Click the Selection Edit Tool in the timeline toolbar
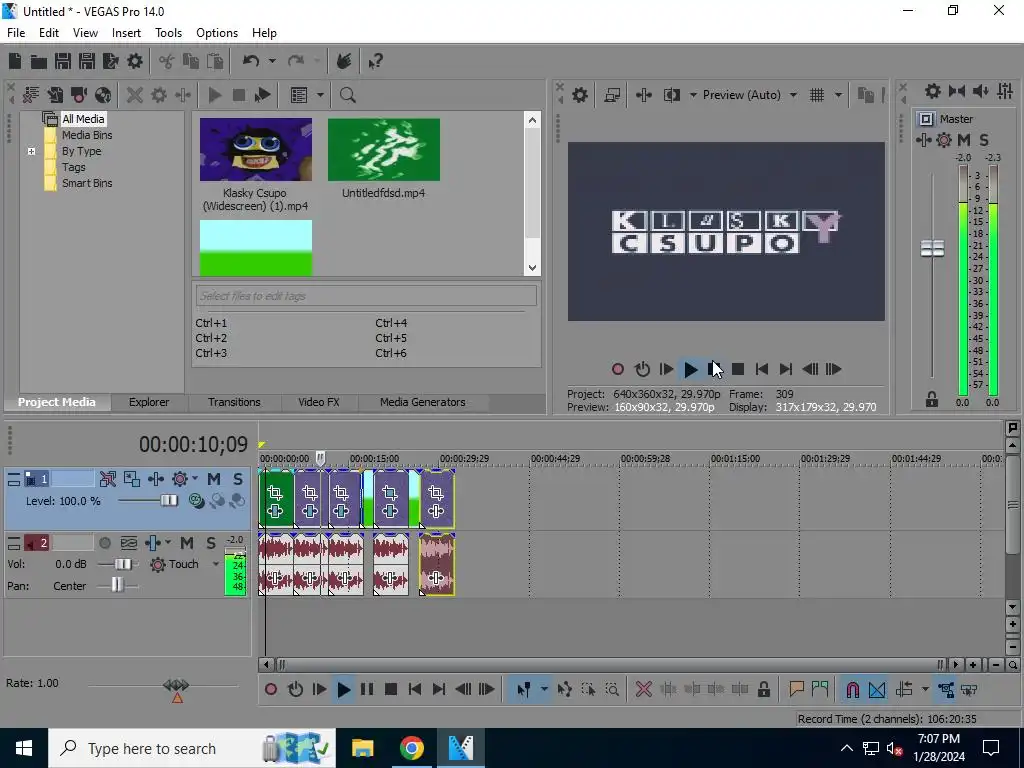Viewport: 1024px width, 768px height. coord(588,690)
